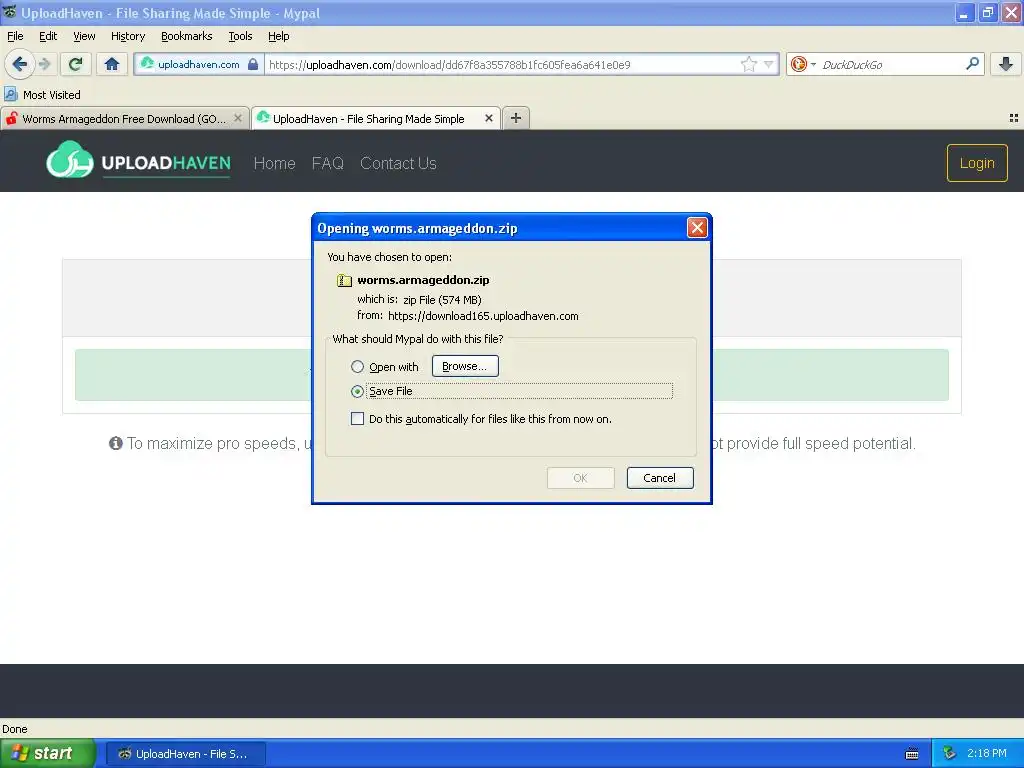This screenshot has height=768, width=1024.
Task: Click the search magnifier icon
Action: tap(972, 64)
